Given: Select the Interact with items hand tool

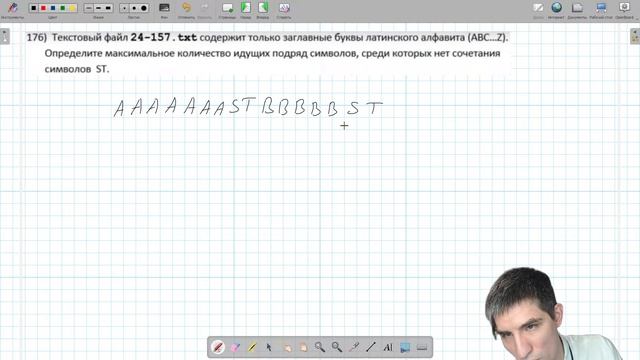Looking at the screenshot, I should [287, 347].
